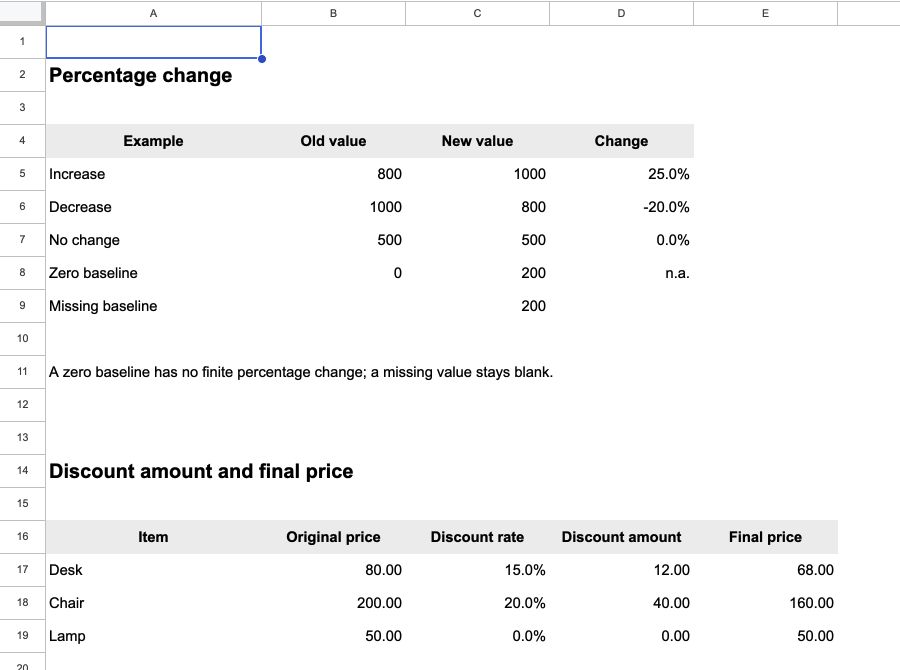The width and height of the screenshot is (900, 670).
Task: Click old value 0 in Zero baseline row
Action: click(333, 273)
